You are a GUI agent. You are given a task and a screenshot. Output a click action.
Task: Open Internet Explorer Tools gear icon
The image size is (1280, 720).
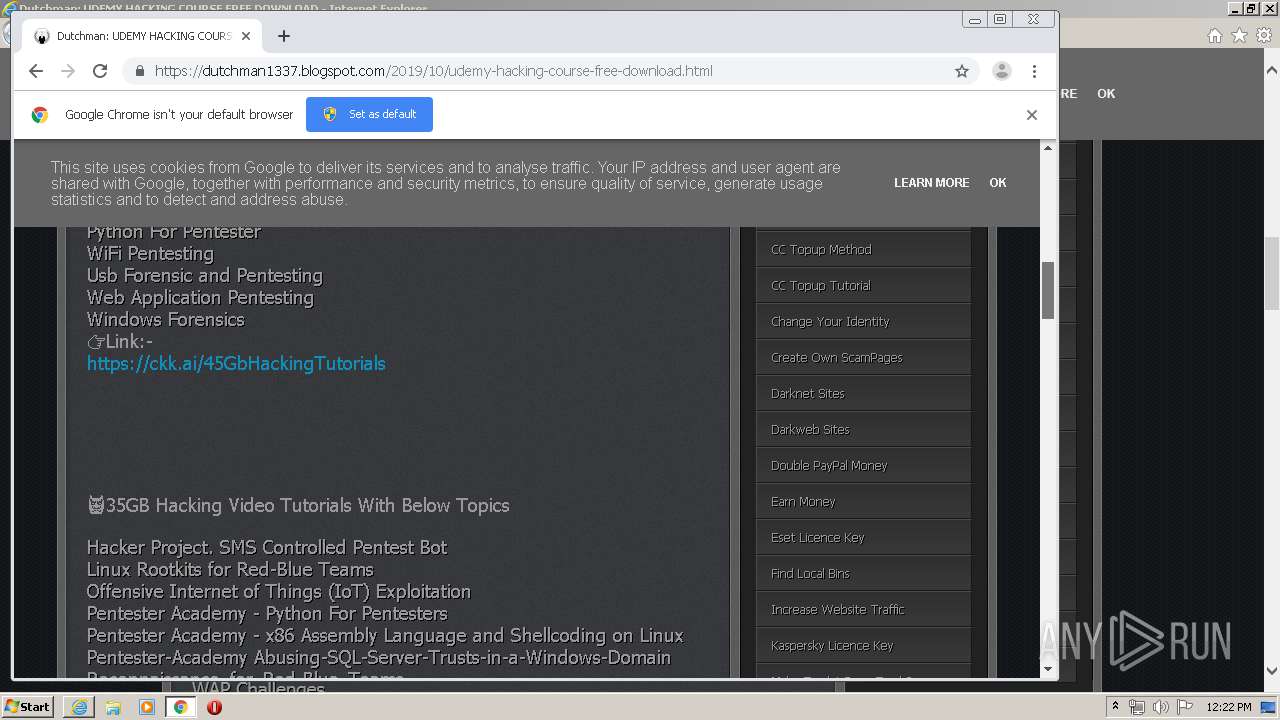pos(1264,35)
